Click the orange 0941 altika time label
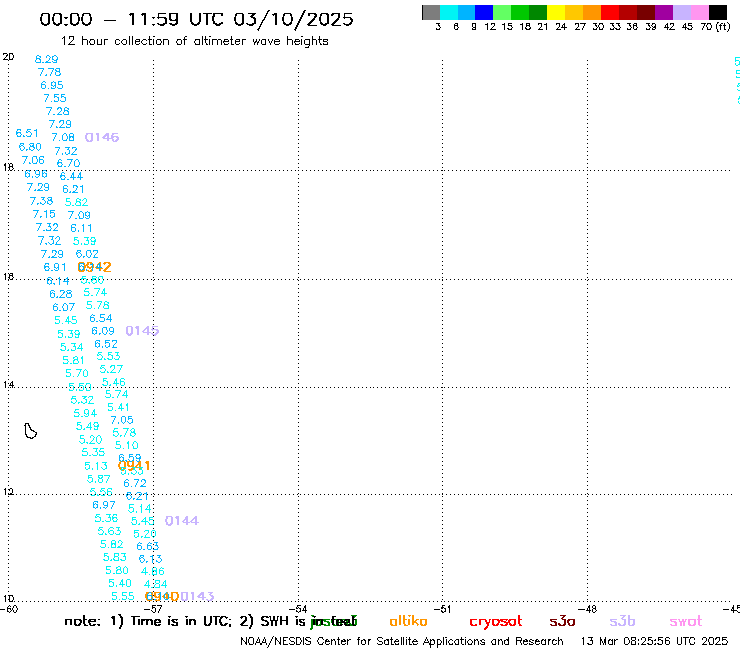This screenshot has width=740, height=650. point(134,466)
